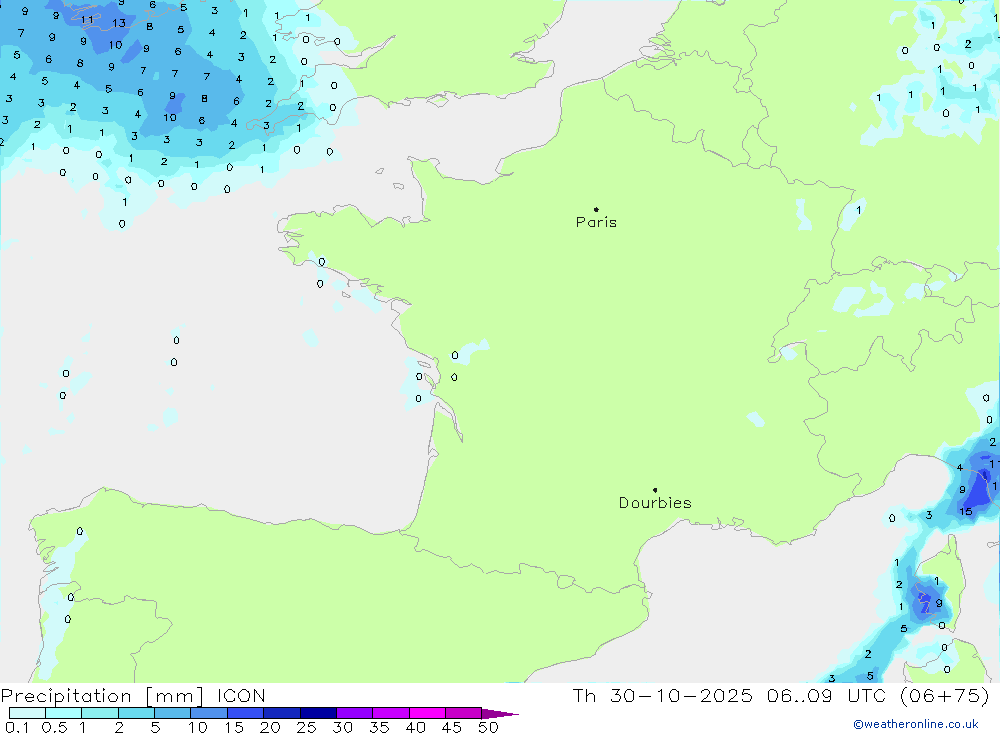Screen dimensions: 1000x733
Task: Select the Dourbies location dot marker
Action: [655, 490]
